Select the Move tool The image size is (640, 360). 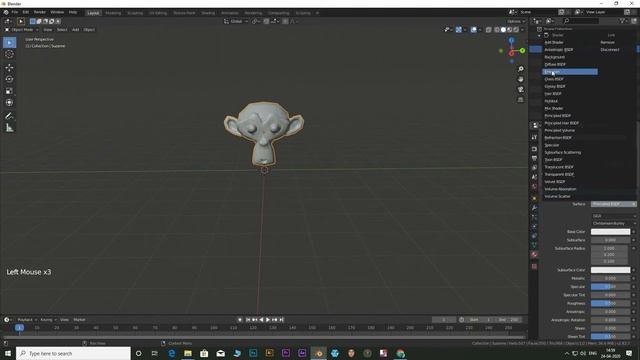pyautogui.click(x=9, y=67)
